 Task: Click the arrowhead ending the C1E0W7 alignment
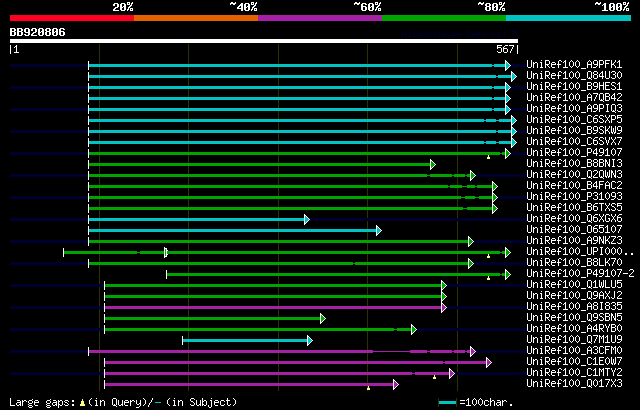(x=489, y=363)
